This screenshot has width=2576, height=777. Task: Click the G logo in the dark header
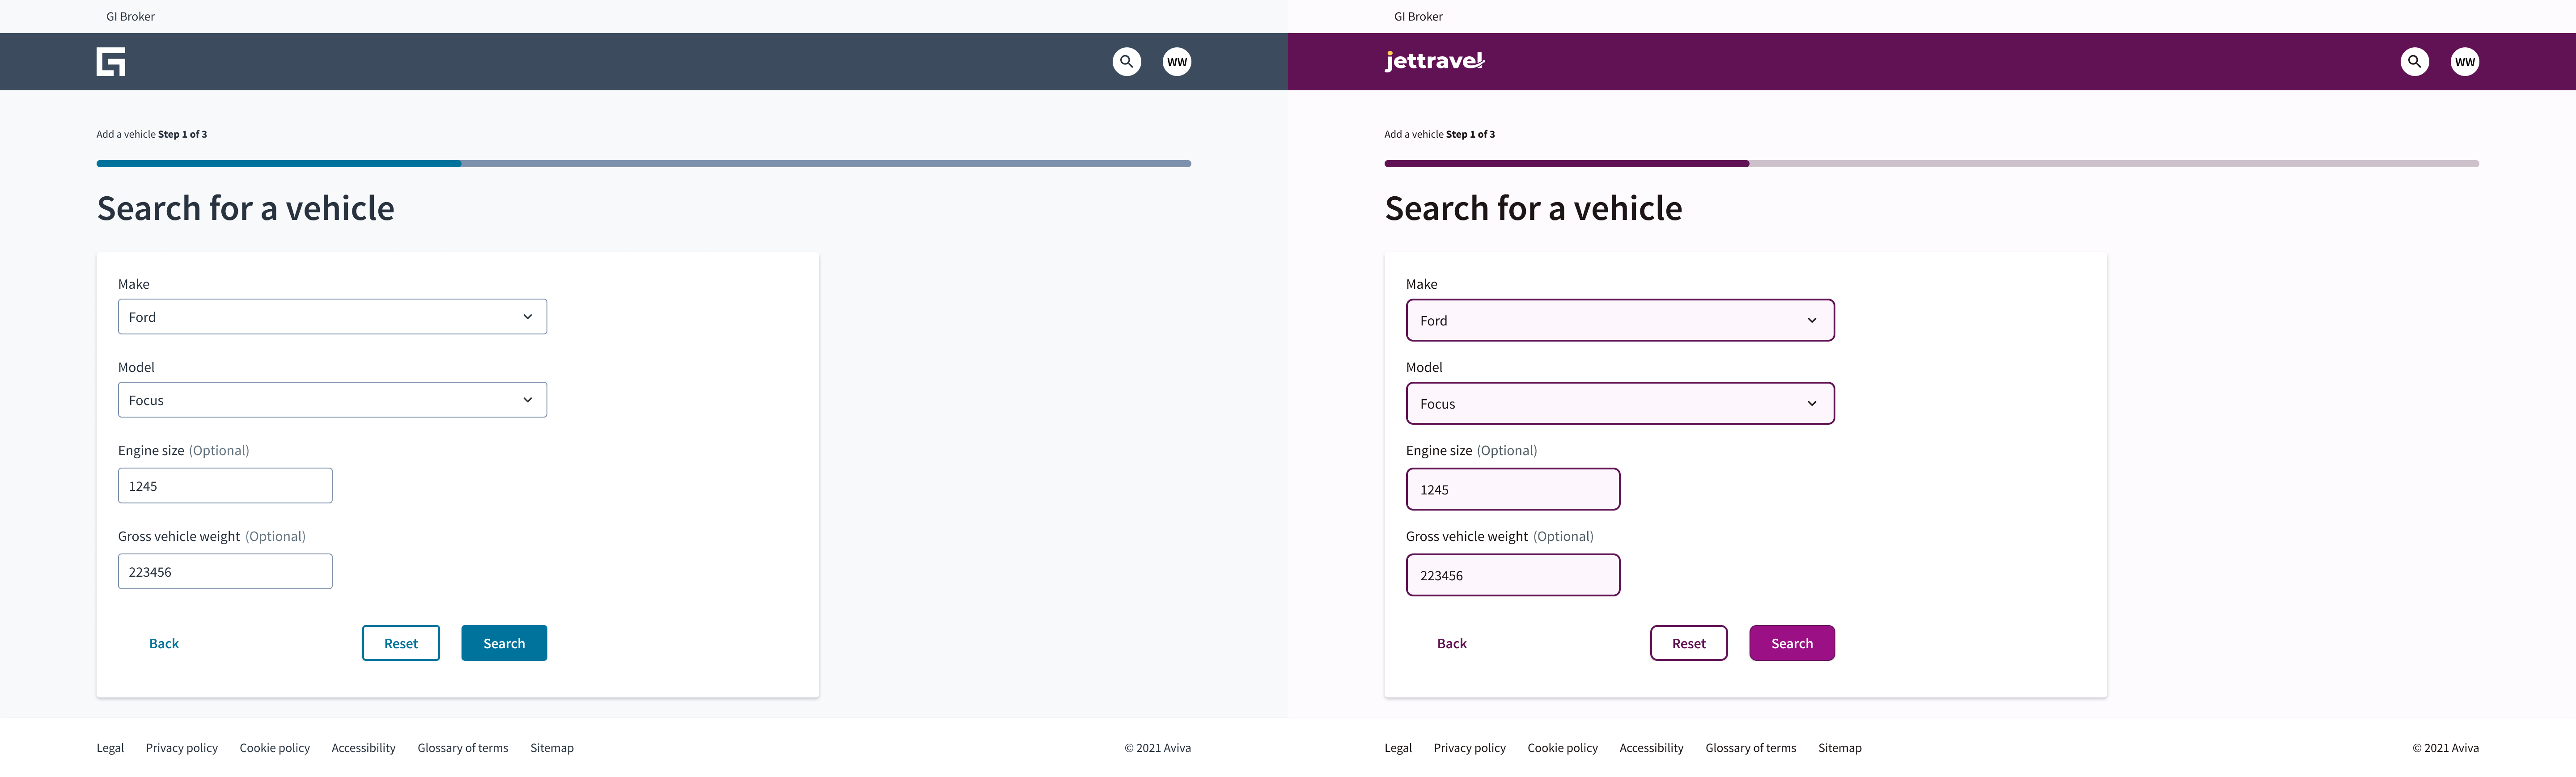click(x=111, y=61)
